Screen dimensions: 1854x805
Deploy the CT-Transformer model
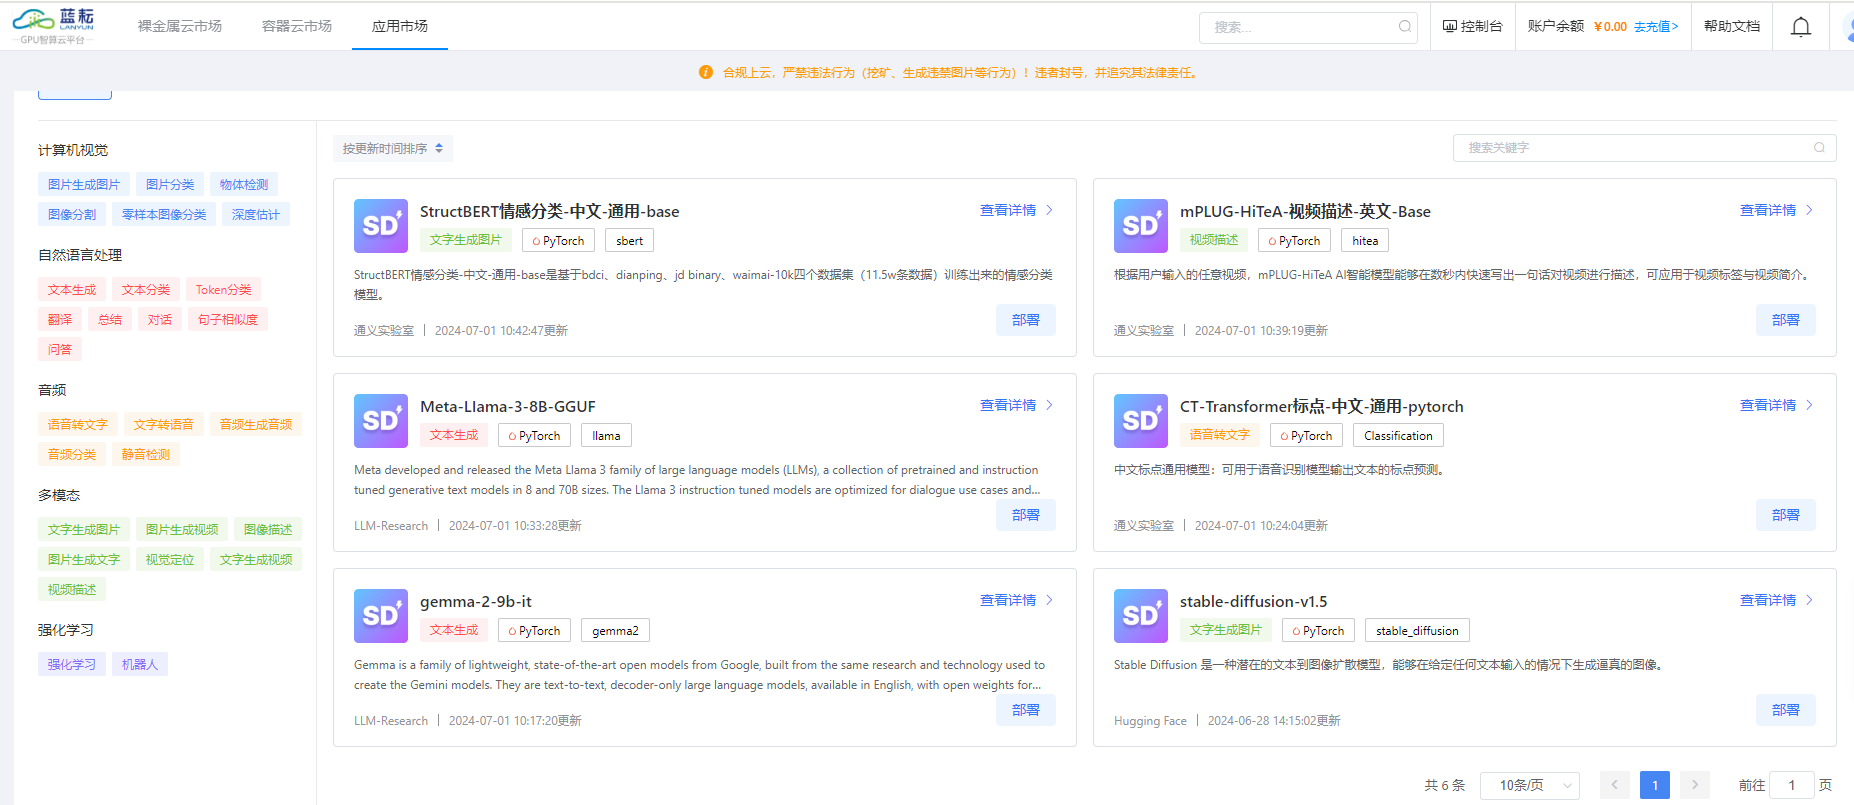pyautogui.click(x=1786, y=515)
